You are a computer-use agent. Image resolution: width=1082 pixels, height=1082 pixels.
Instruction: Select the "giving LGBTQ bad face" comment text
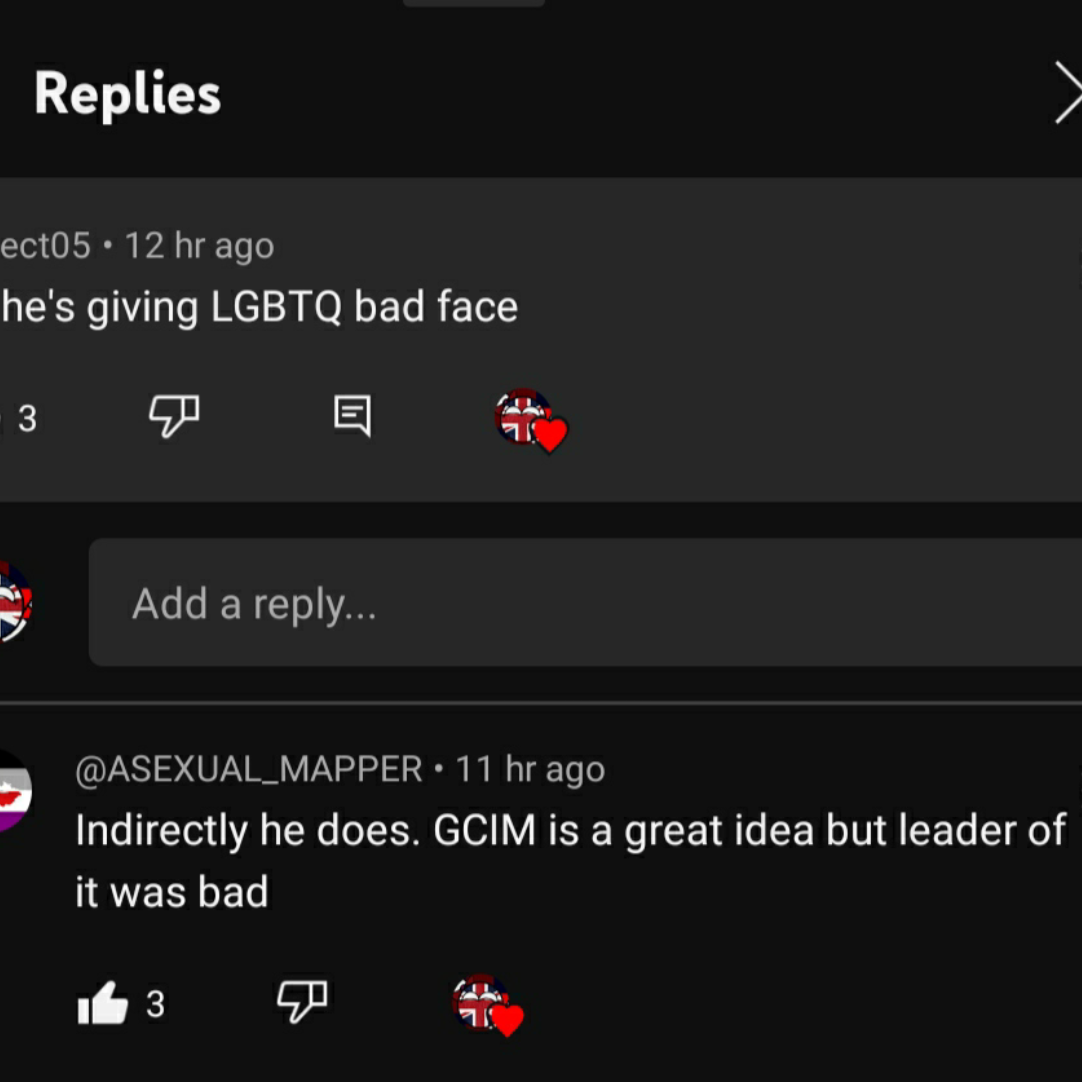[260, 307]
